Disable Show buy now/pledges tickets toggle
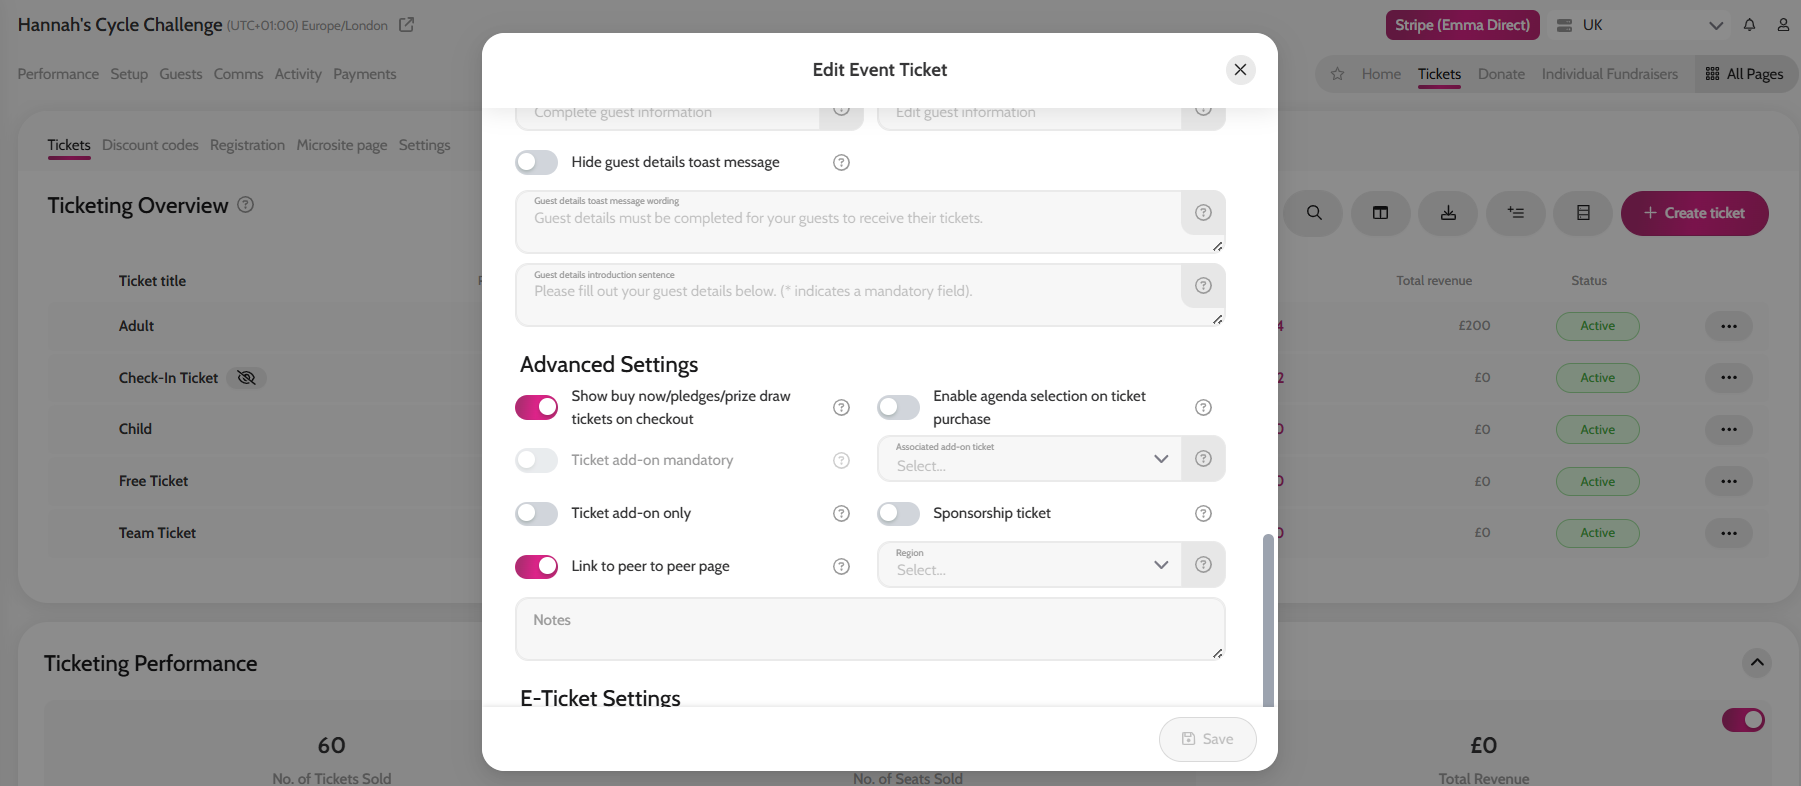 [x=536, y=407]
